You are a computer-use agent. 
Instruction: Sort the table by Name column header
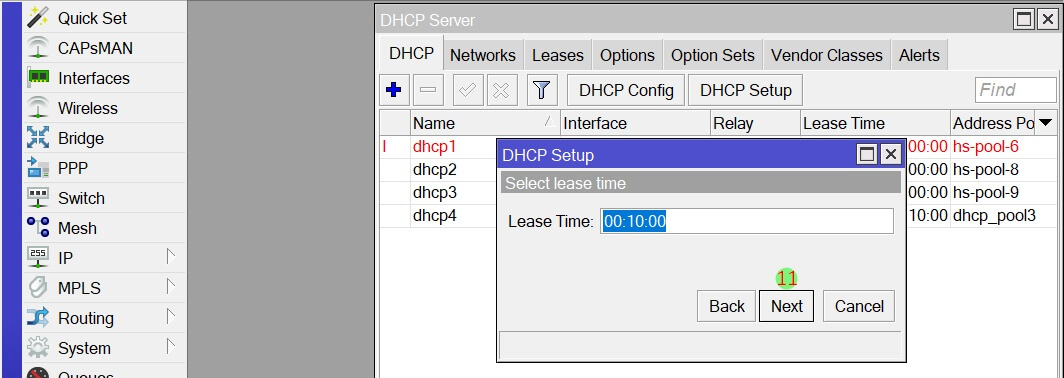[485, 124]
